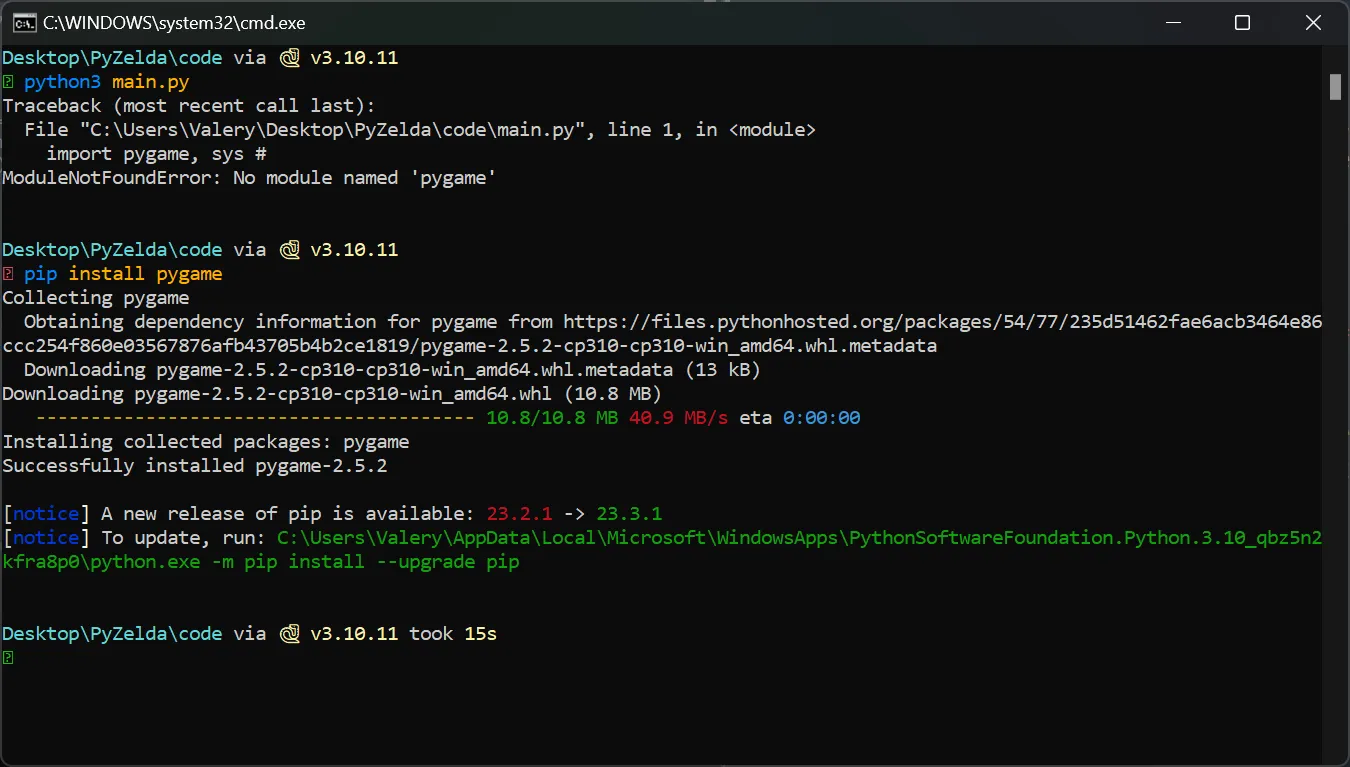
Task: Click the window title text 'C:\WINDOWS\system32\cmd.exe'
Action: (174, 22)
